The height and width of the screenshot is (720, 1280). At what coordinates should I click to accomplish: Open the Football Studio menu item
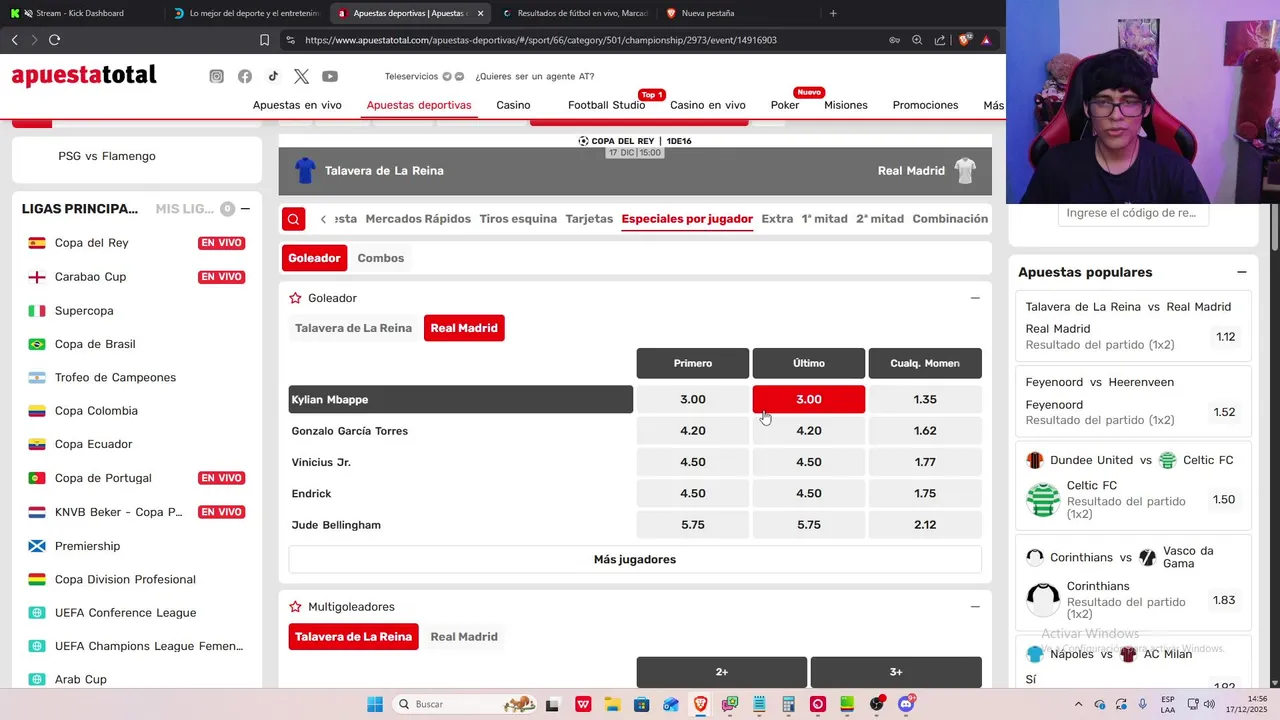point(606,105)
